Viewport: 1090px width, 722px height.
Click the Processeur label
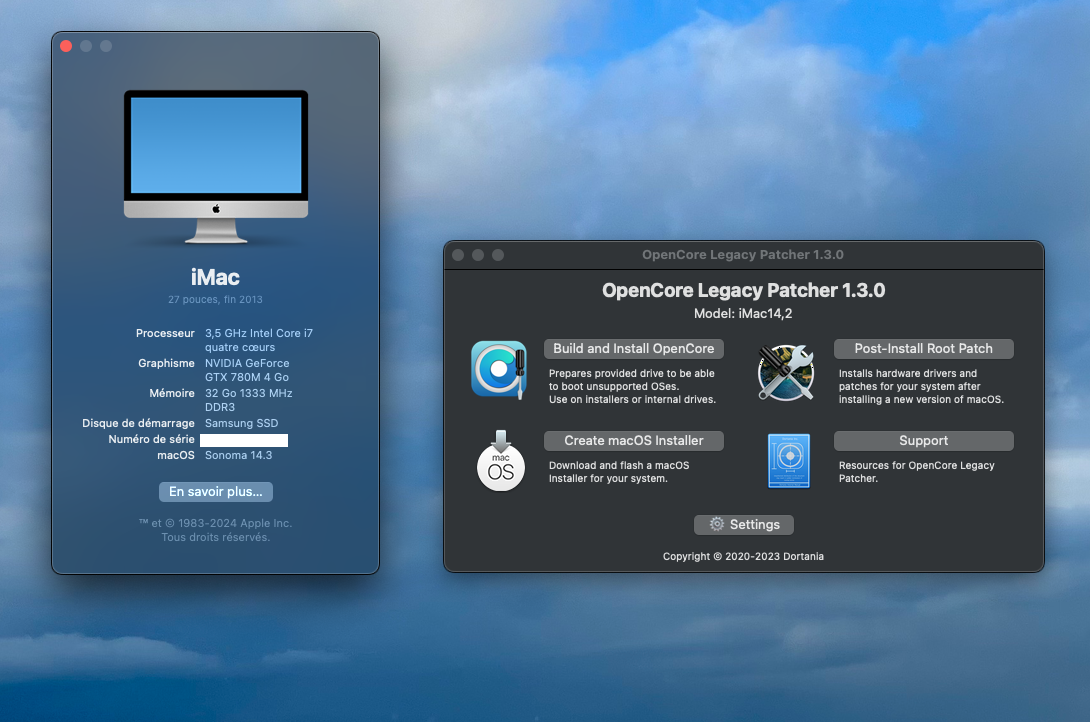pos(165,334)
